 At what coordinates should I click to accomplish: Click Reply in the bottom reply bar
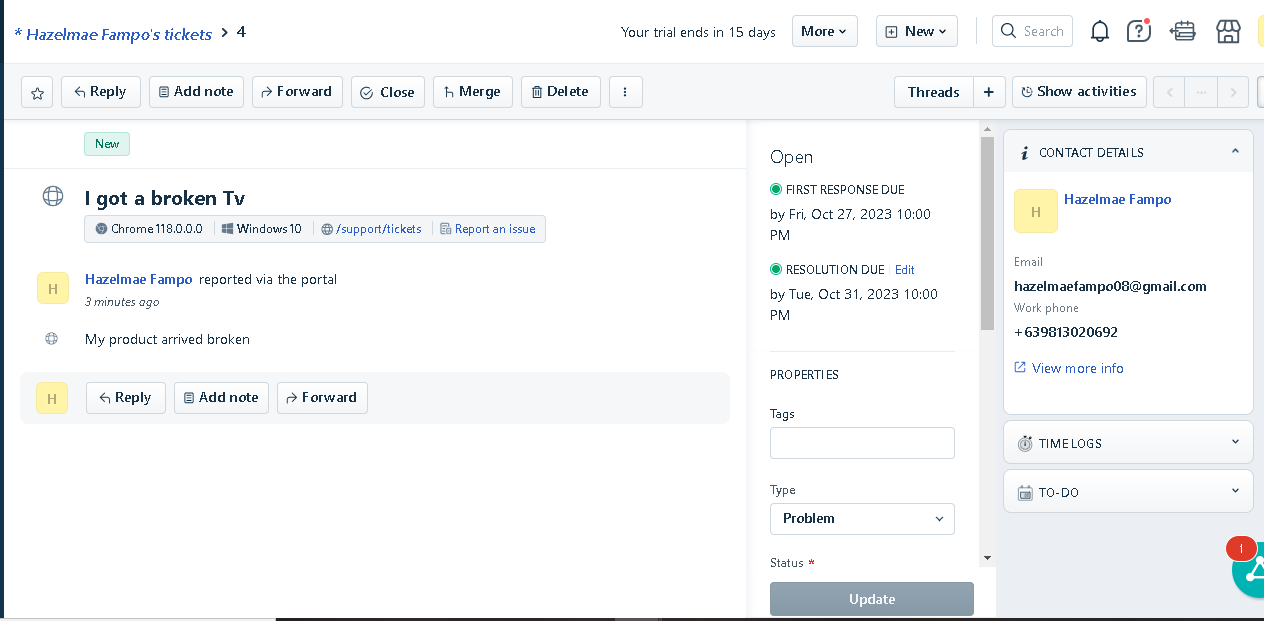click(x=126, y=398)
